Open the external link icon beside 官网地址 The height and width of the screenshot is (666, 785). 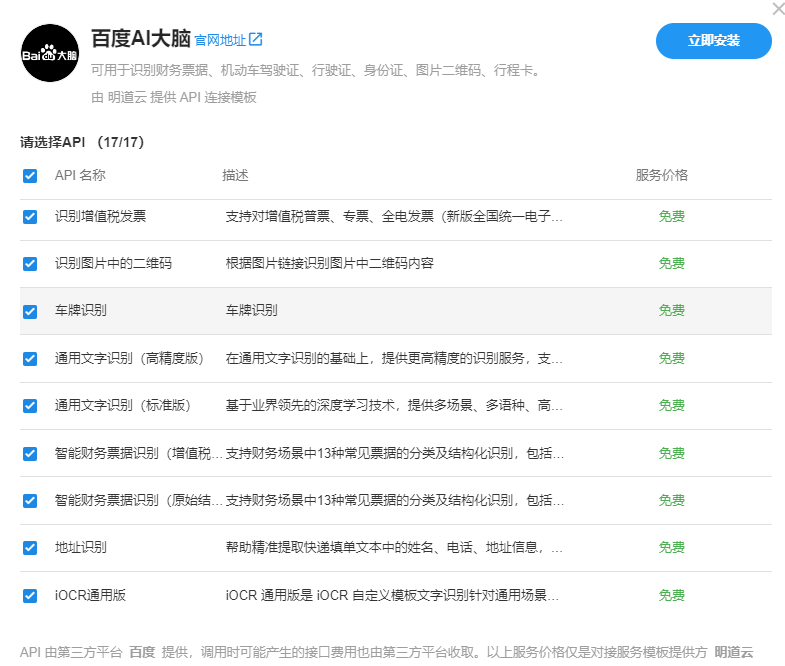[x=255, y=39]
